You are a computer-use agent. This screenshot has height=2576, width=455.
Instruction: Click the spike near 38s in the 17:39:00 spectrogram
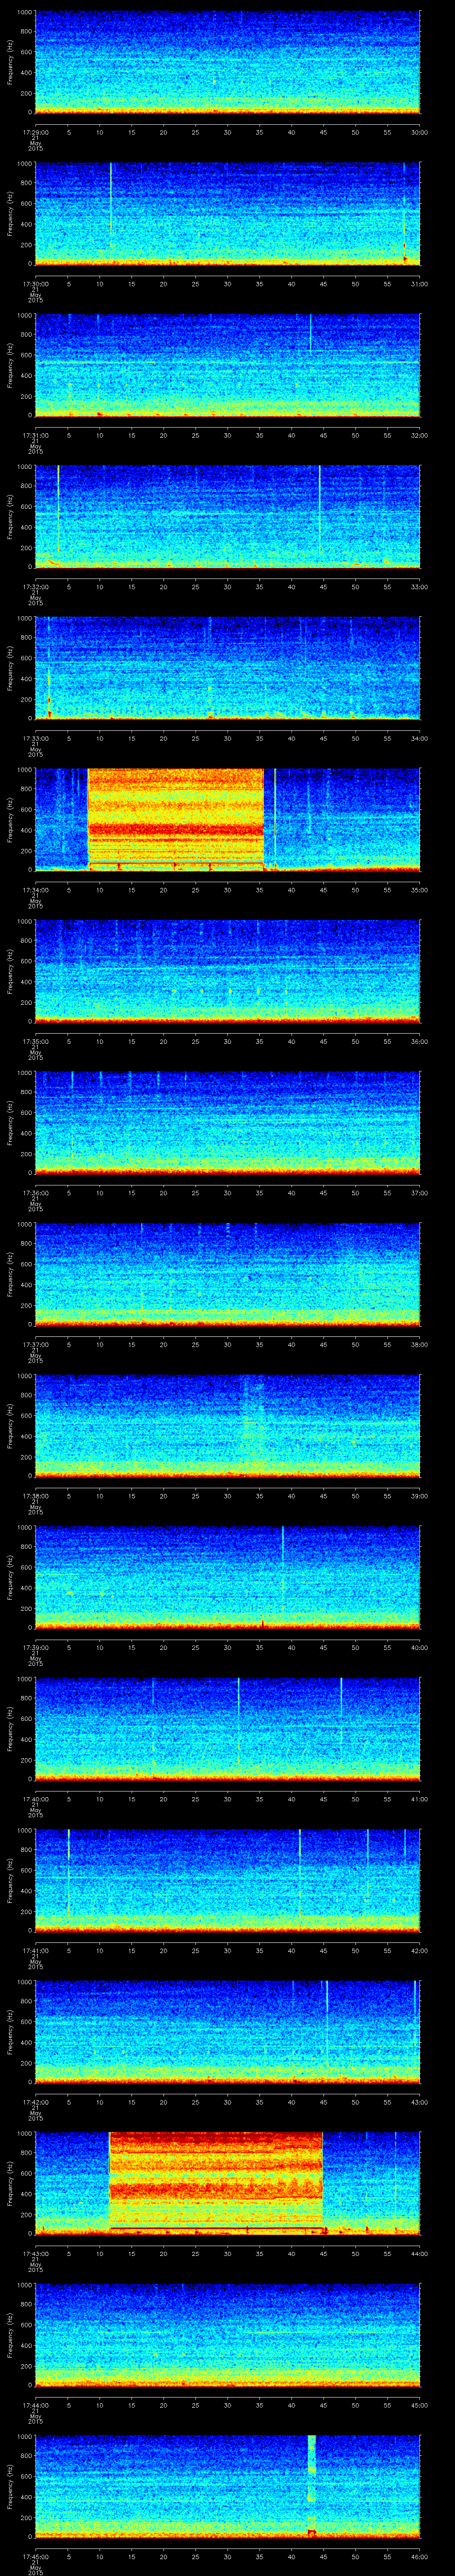tap(283, 1546)
